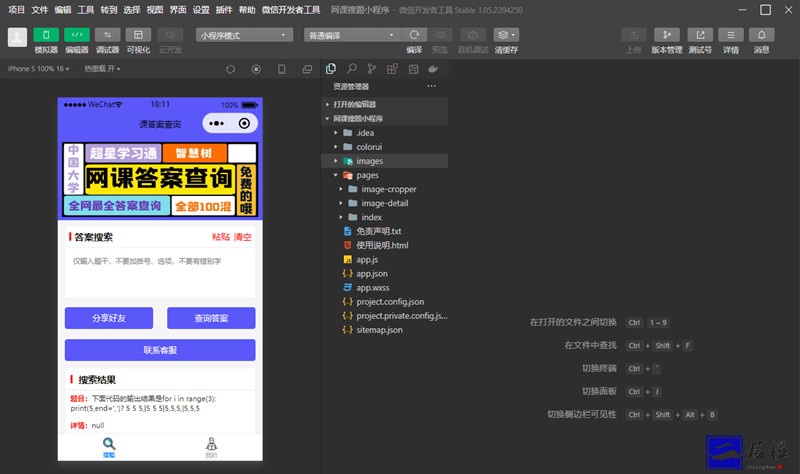Expand the images folder
This screenshot has width=800, height=474.
[x=385, y=161]
